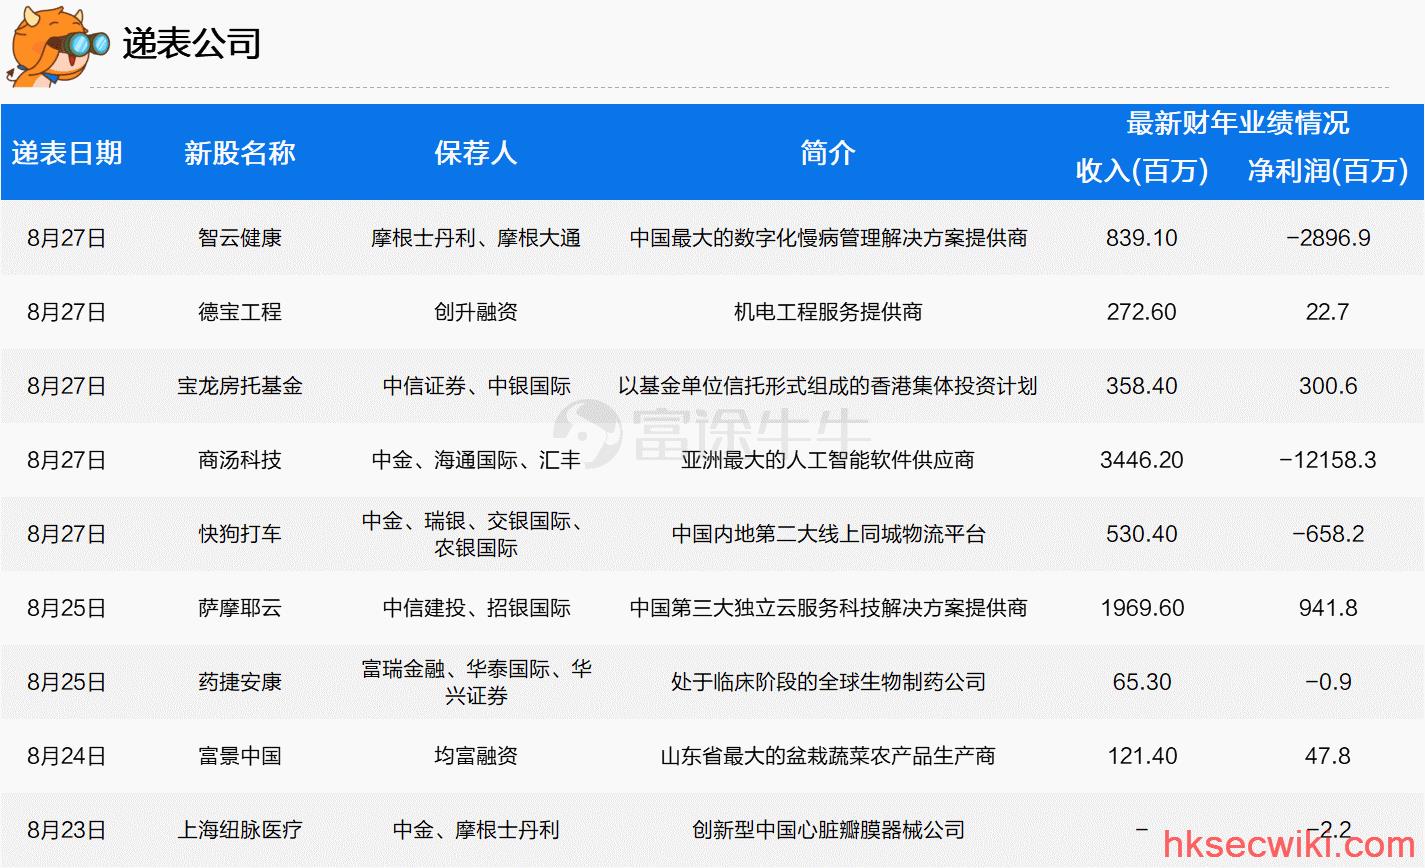Screen dimensions: 1425x868
Task: Click net profit value −12158.3
Action: [1328, 460]
